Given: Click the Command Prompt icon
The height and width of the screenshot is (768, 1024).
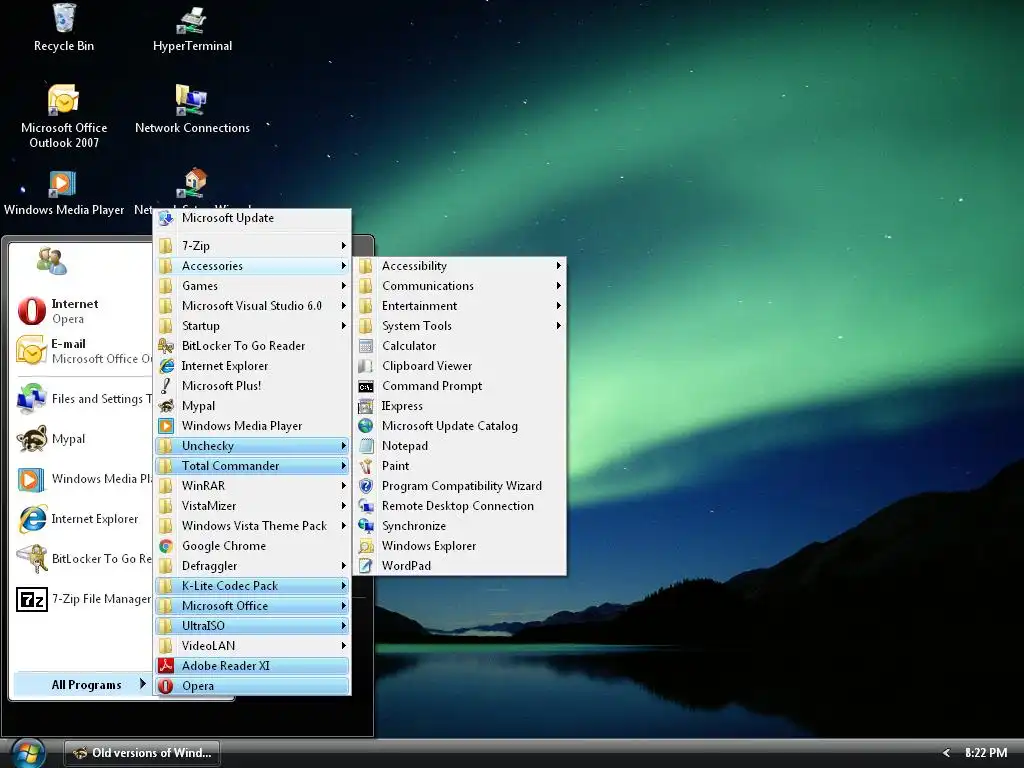Looking at the screenshot, I should coord(366,387).
